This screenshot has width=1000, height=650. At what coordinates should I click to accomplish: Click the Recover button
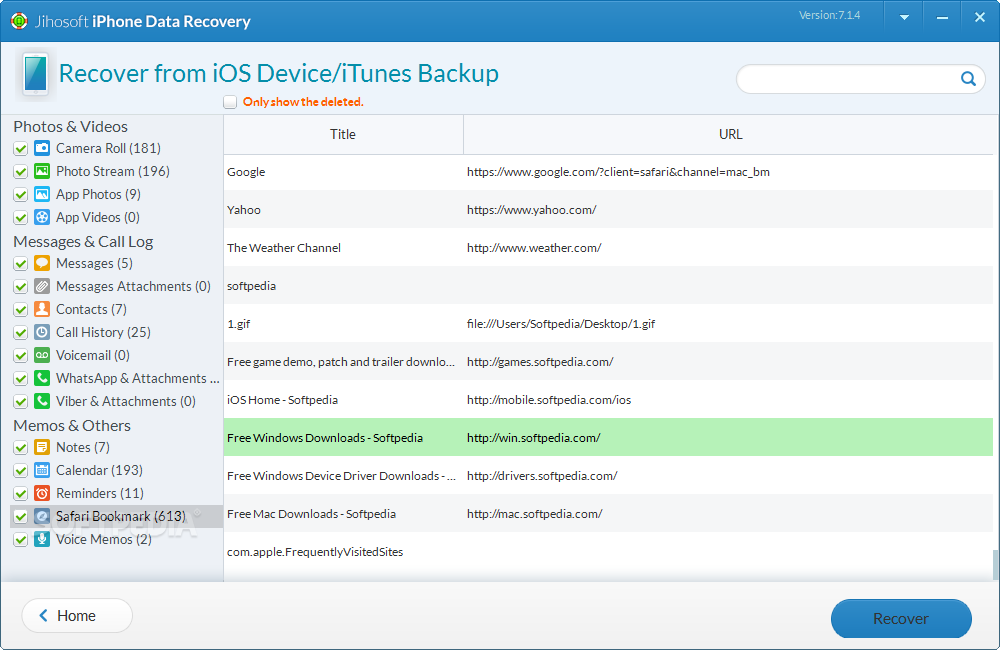(x=901, y=618)
